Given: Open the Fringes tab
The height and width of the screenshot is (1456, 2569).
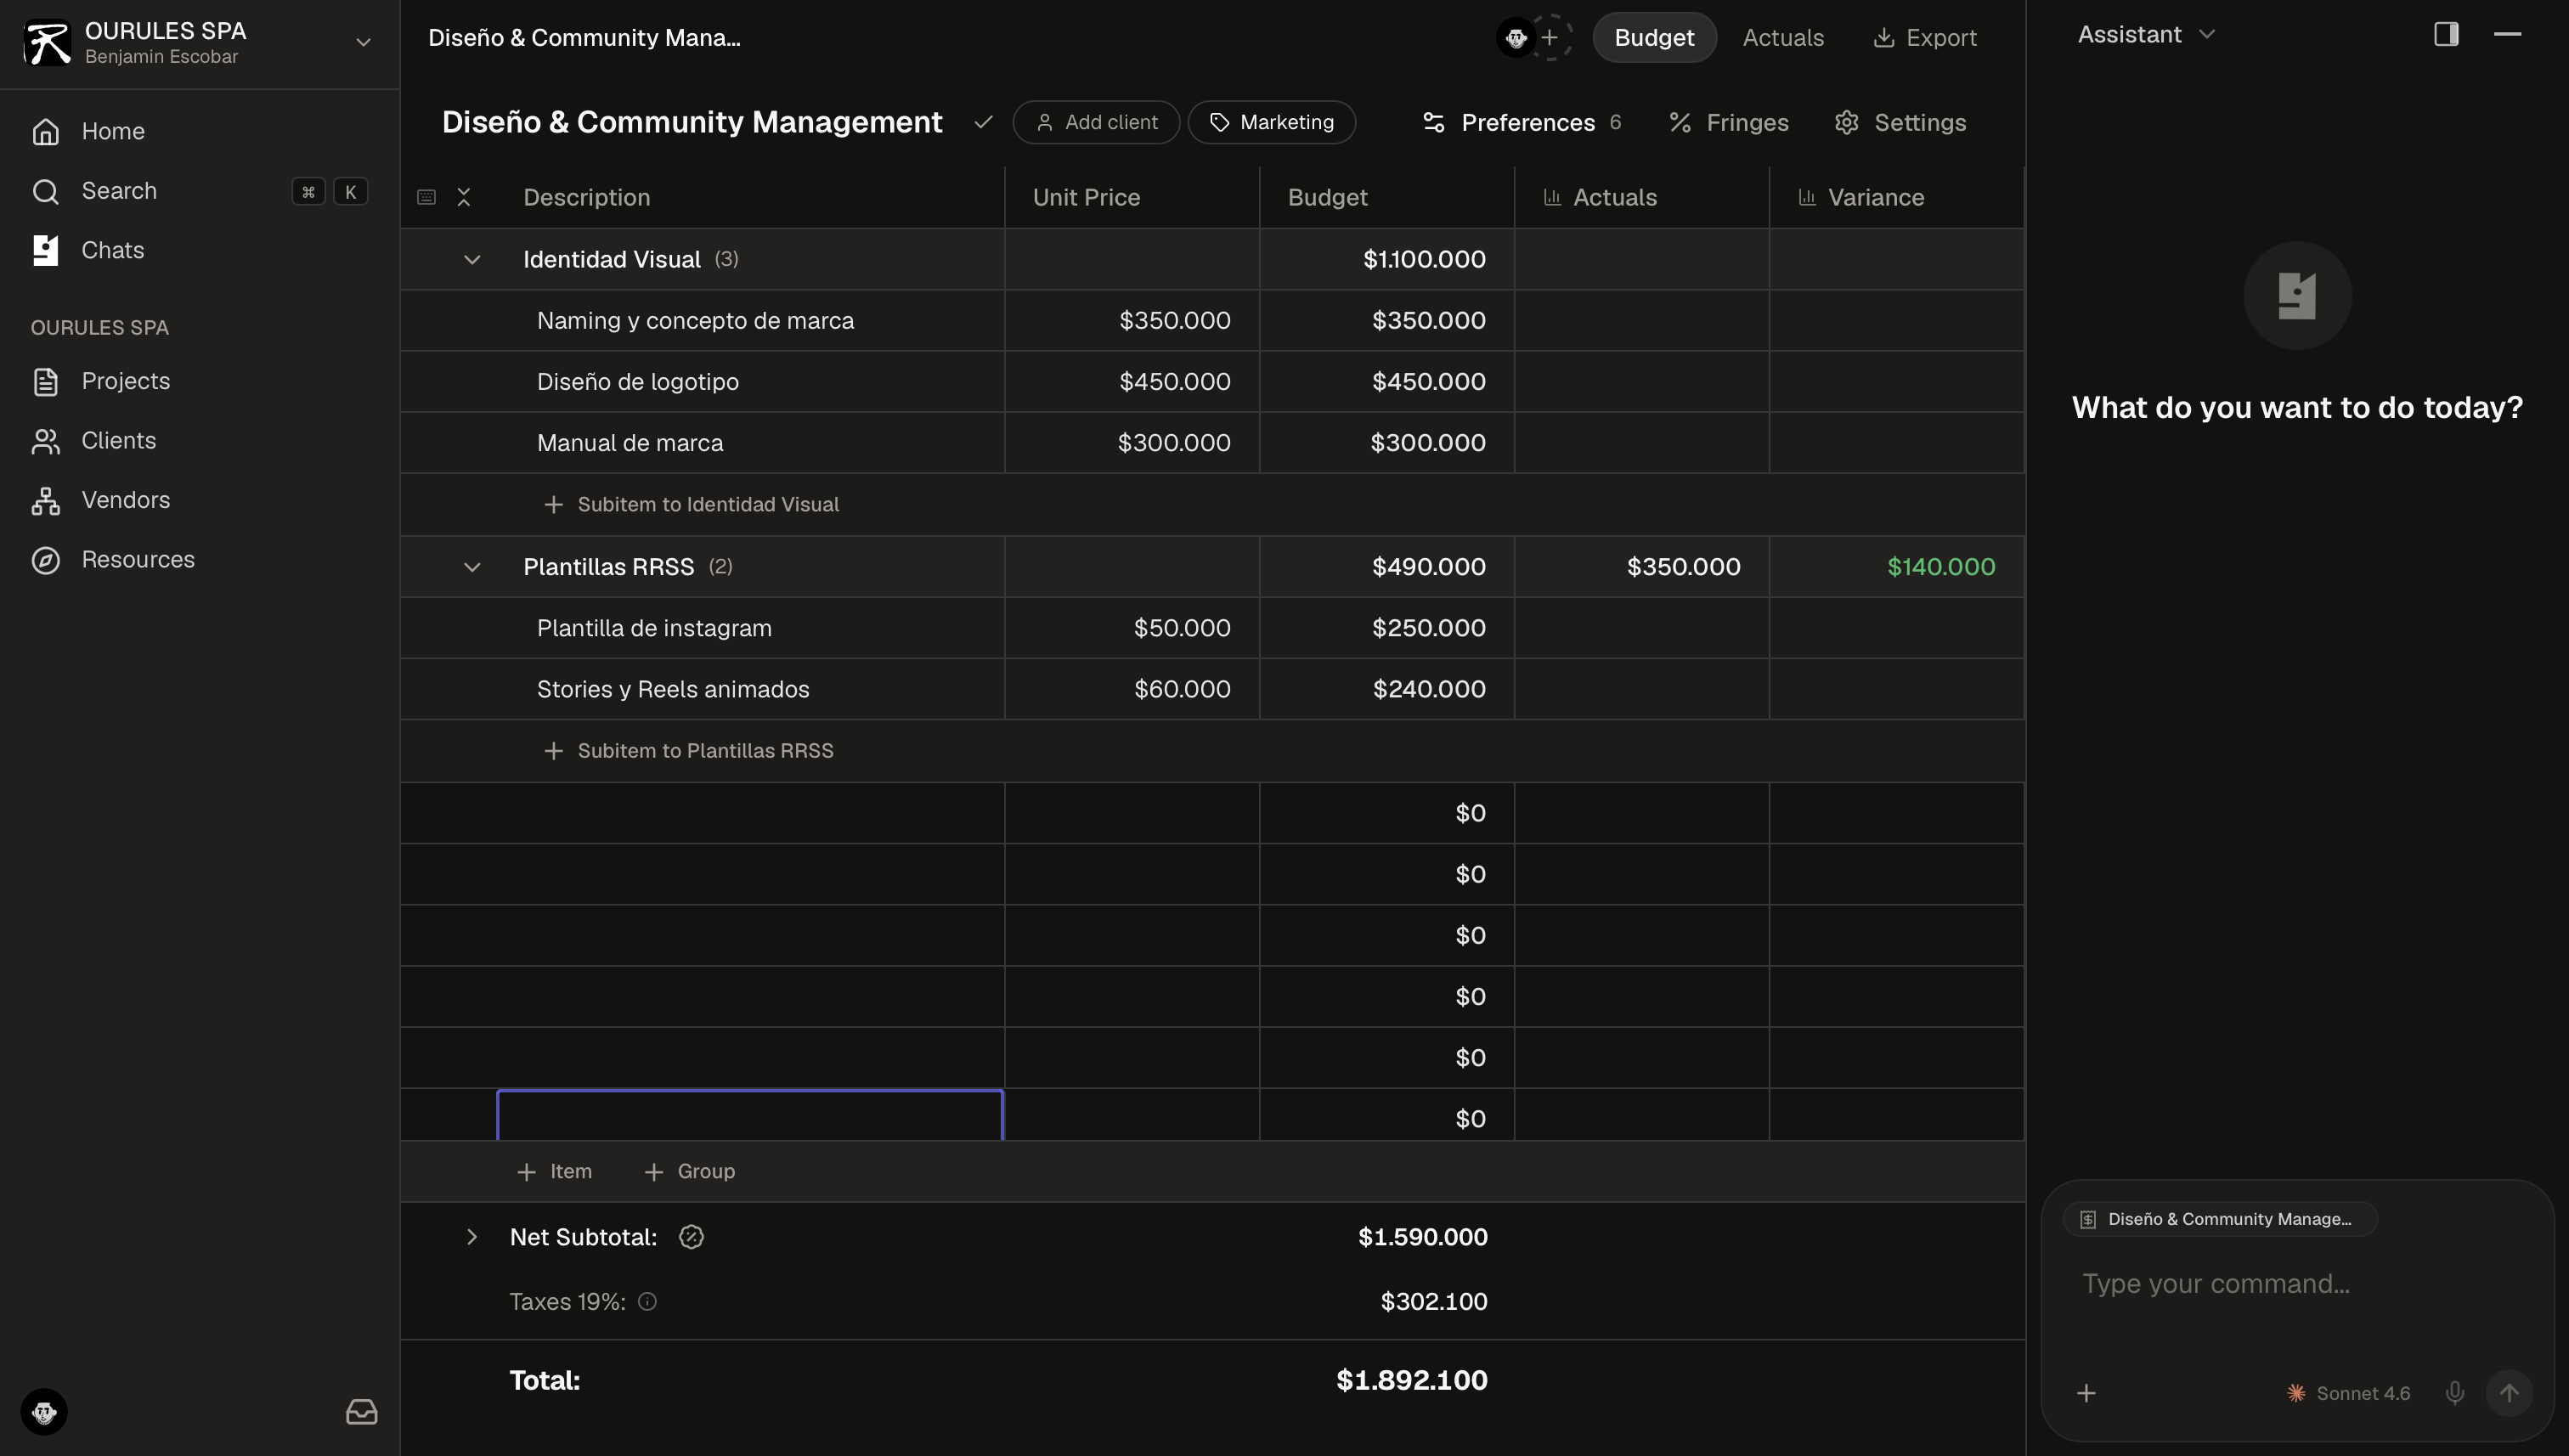Looking at the screenshot, I should 1728,122.
